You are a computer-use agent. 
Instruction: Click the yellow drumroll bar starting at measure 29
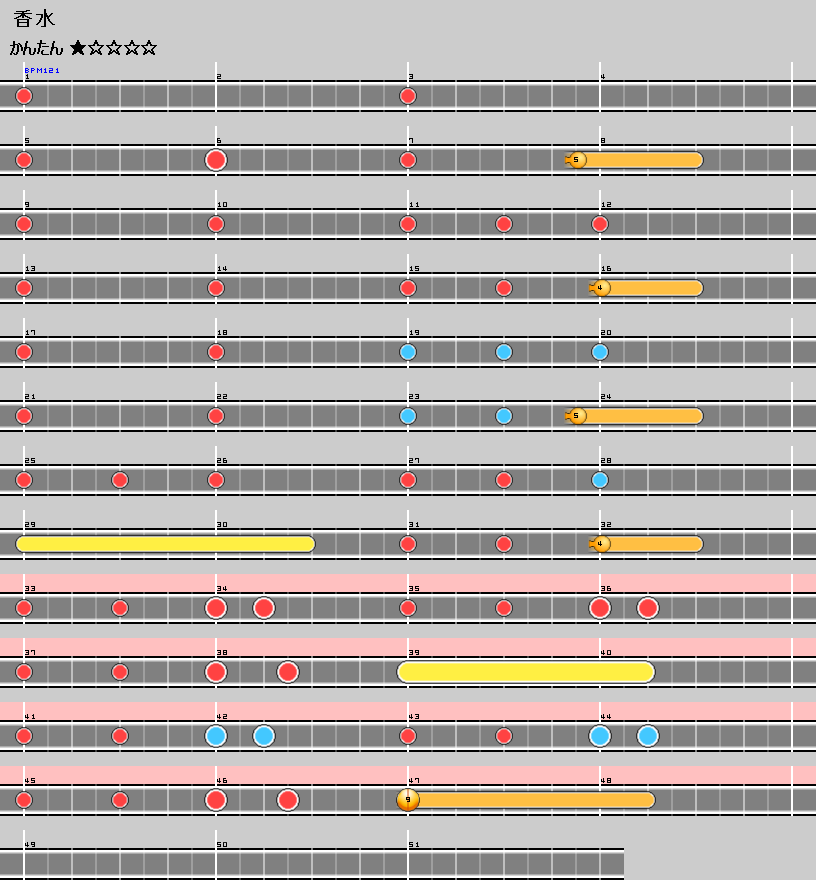pos(165,544)
